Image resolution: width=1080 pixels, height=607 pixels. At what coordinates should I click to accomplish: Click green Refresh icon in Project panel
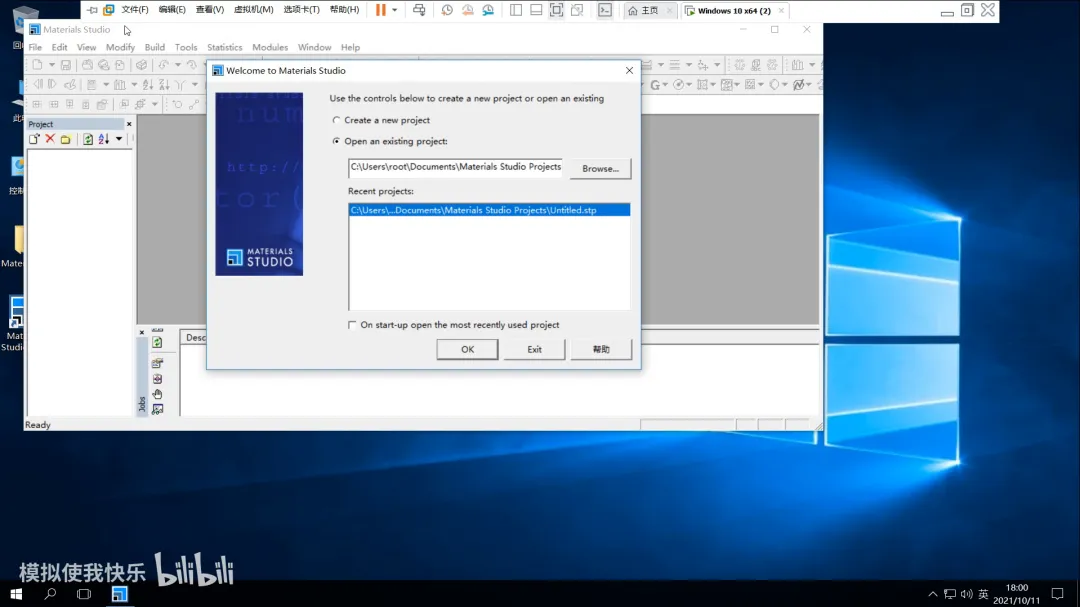[87, 139]
